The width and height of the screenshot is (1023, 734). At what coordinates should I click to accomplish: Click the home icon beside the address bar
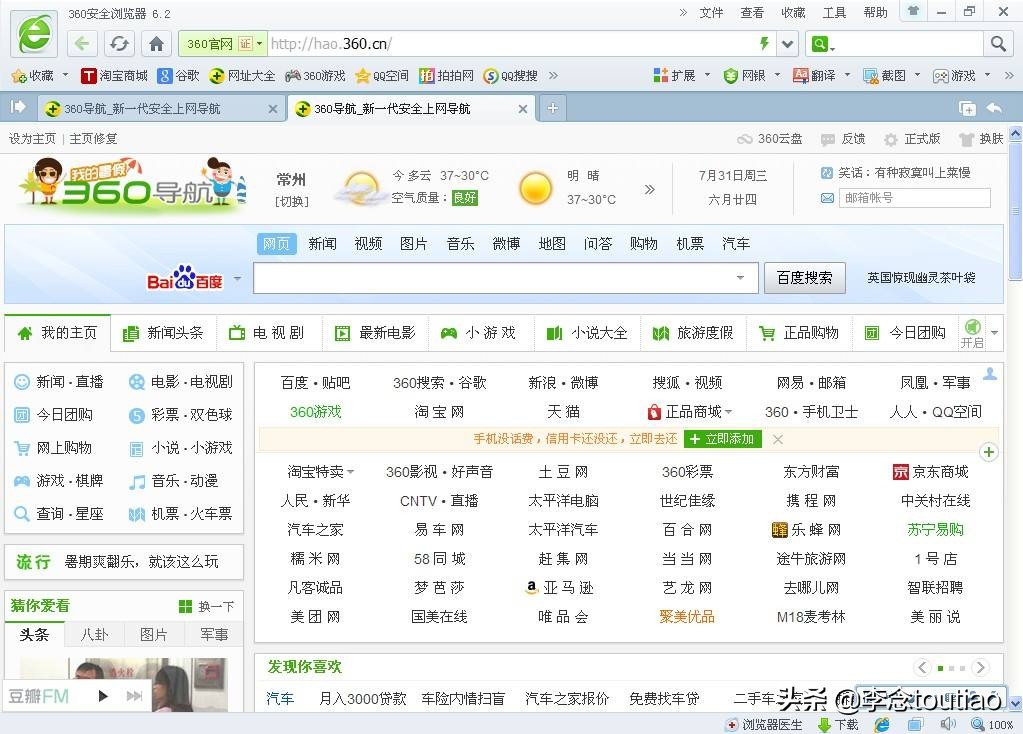[x=155, y=44]
